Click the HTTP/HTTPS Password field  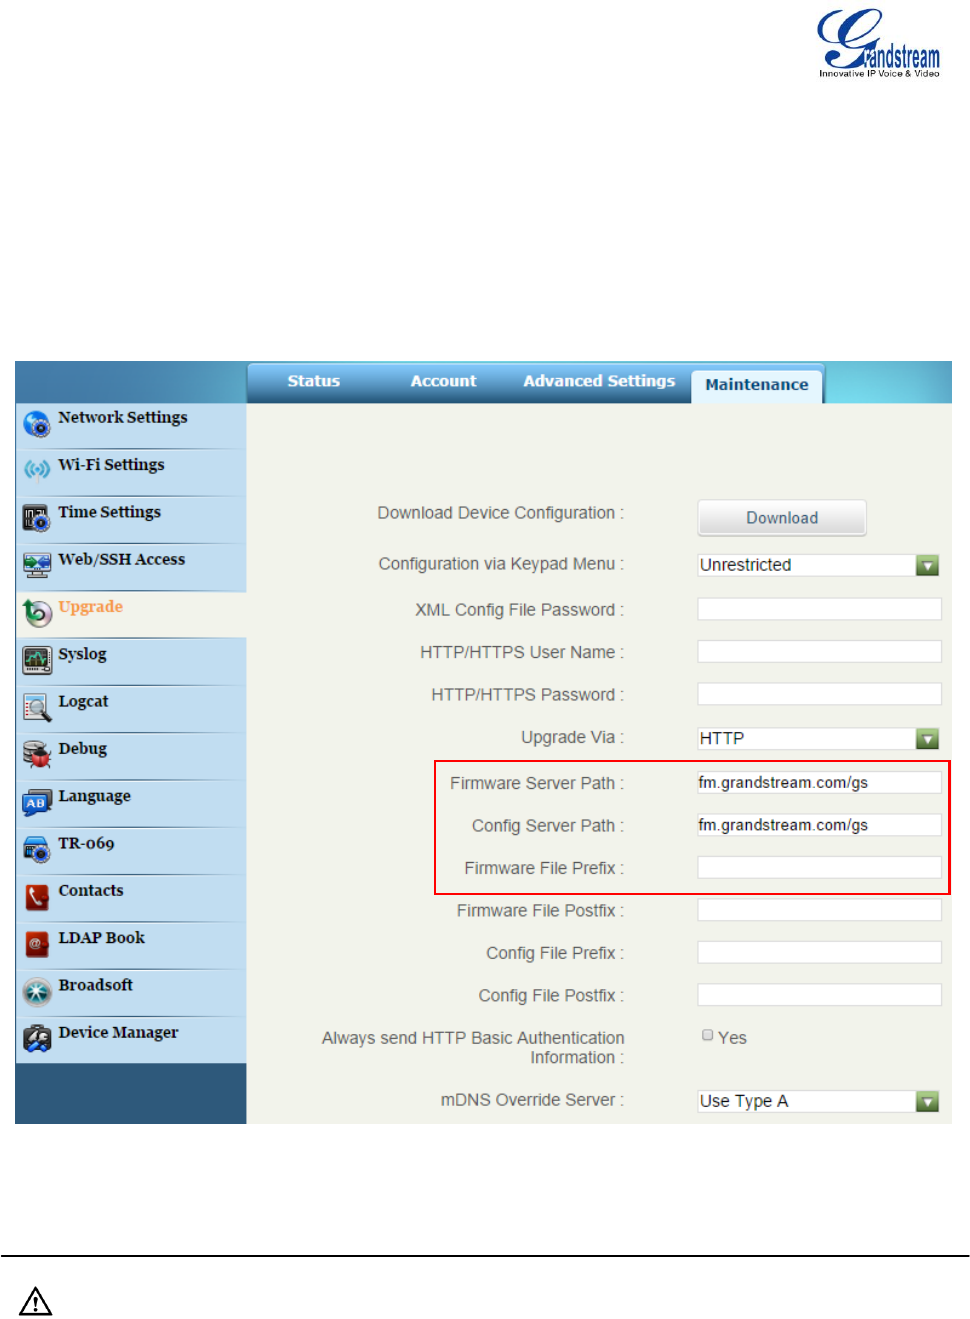[819, 694]
